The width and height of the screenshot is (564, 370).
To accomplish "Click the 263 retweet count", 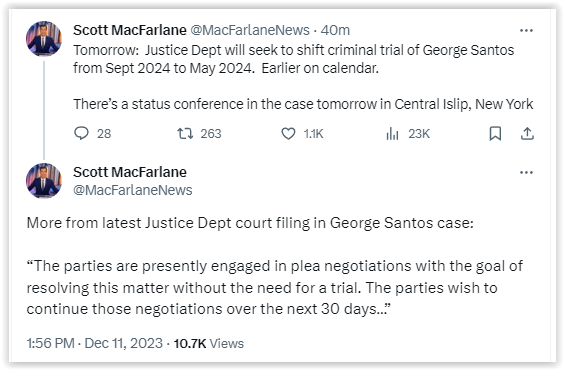I will pos(211,134).
